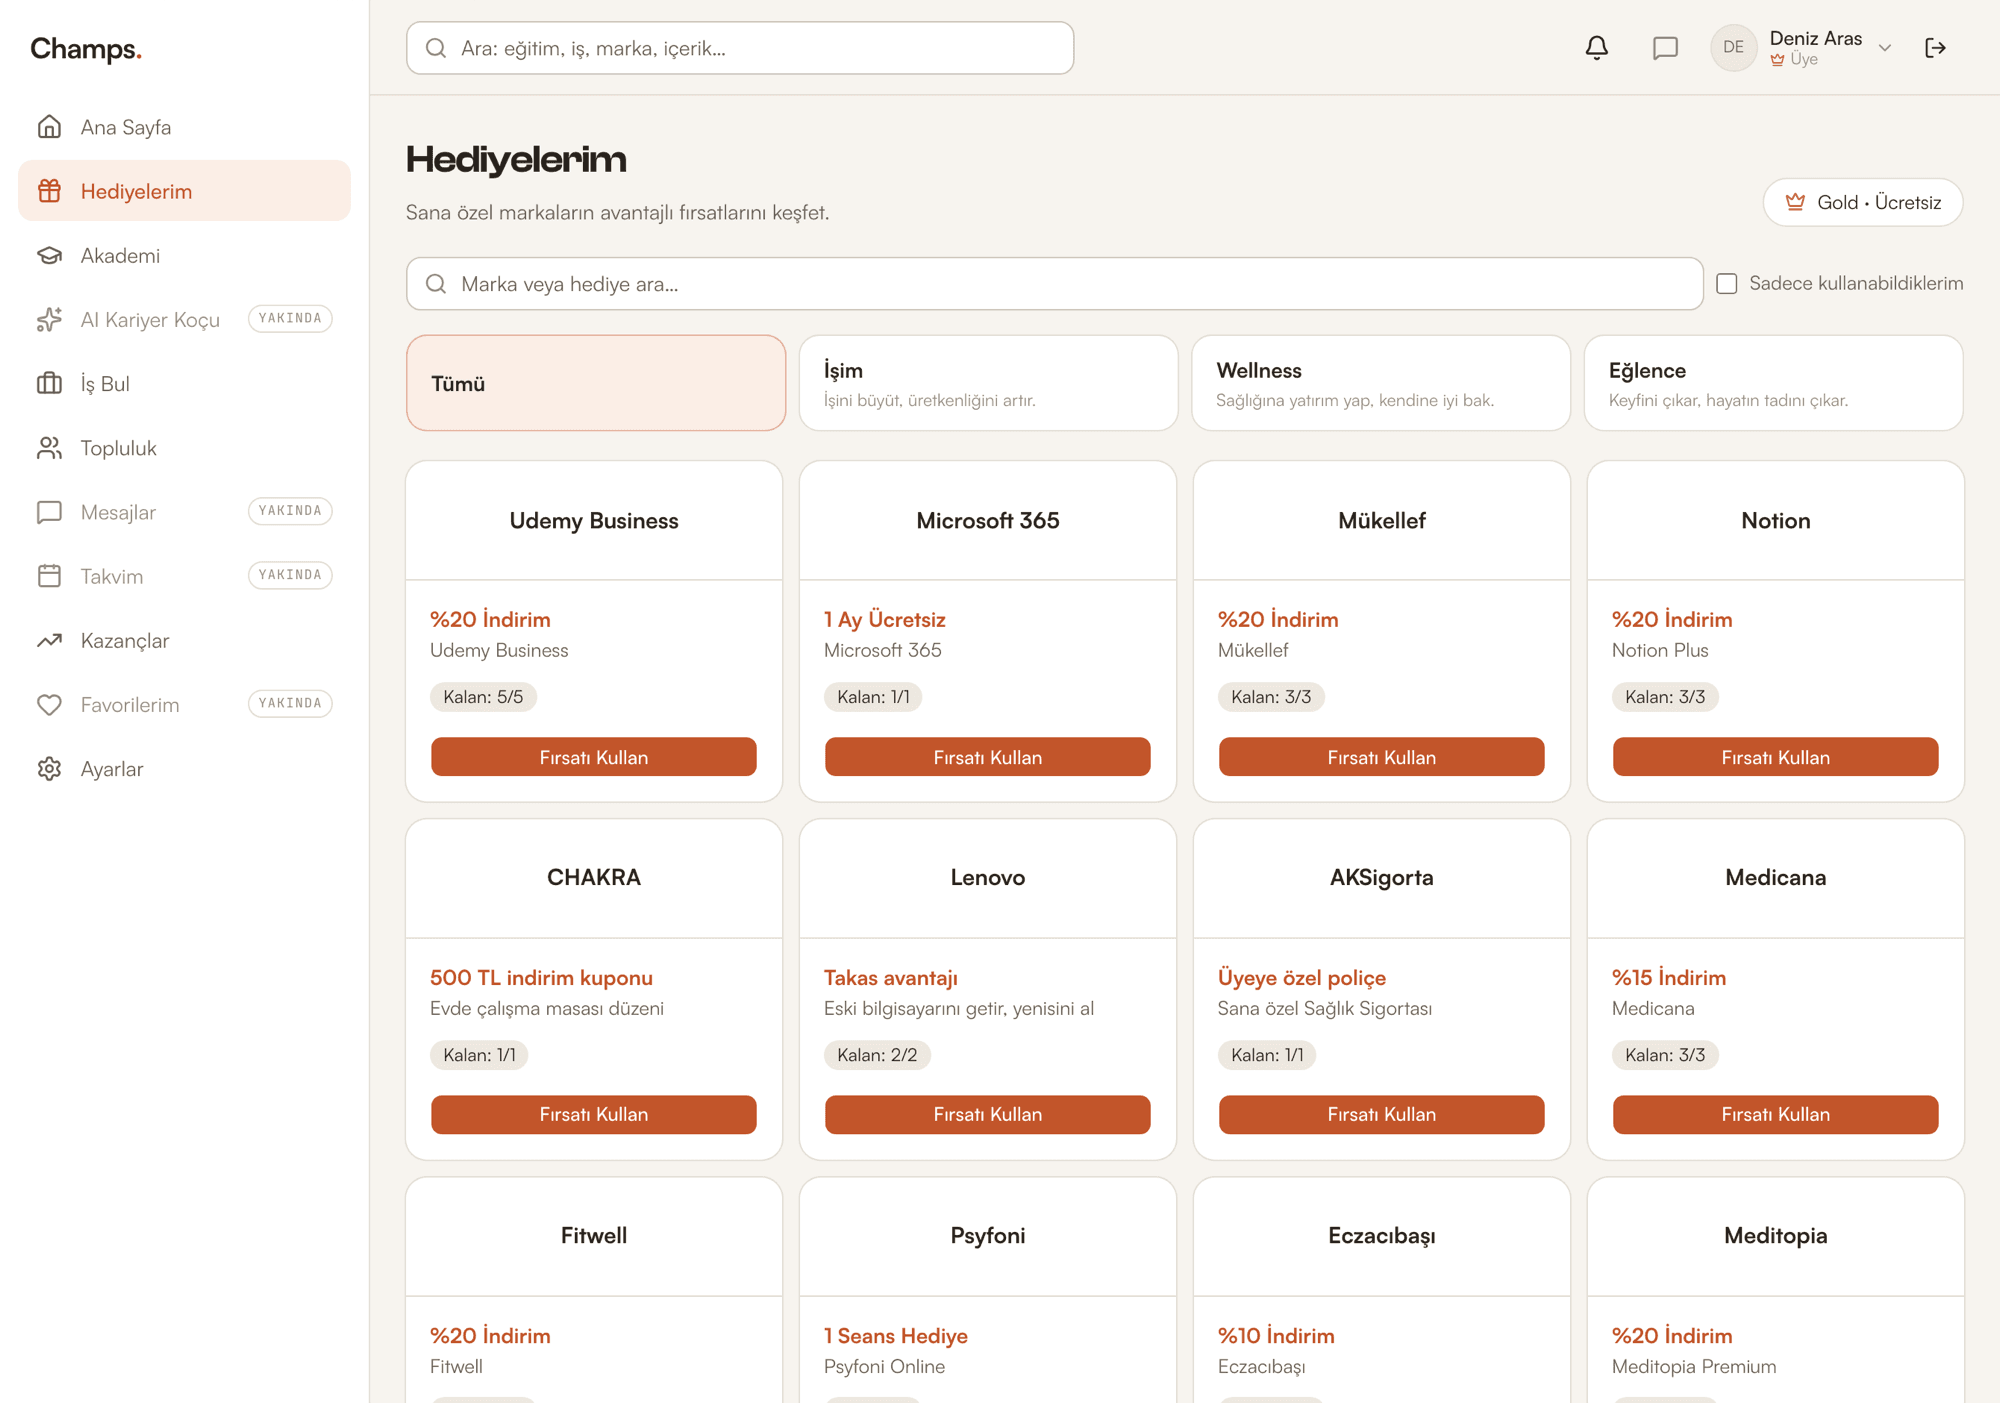Click the Gold · Ücretsiz membership badge
The image size is (2000, 1403).
1863,202
